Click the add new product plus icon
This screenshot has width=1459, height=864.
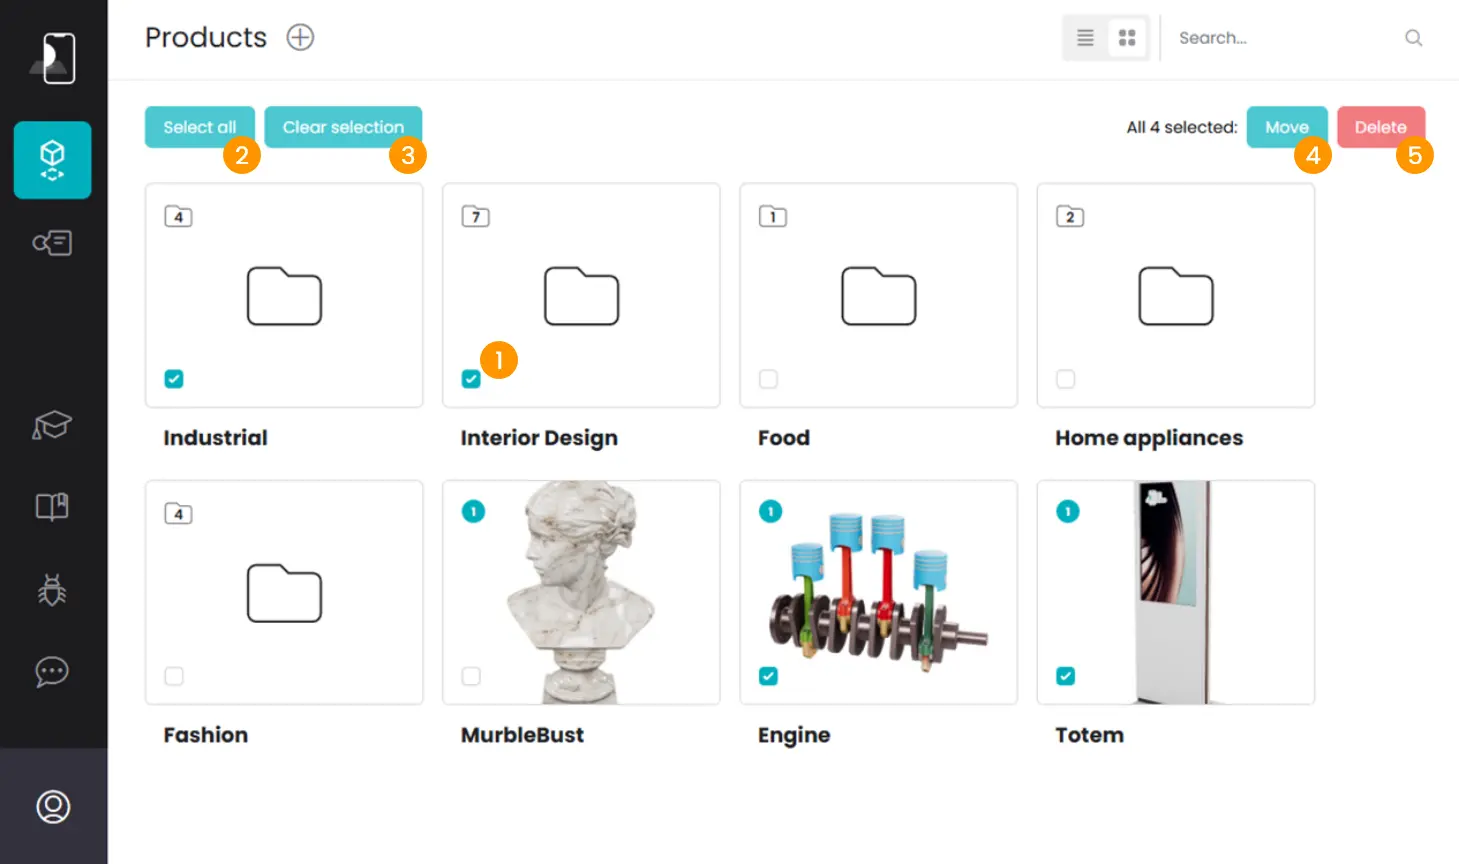(298, 37)
